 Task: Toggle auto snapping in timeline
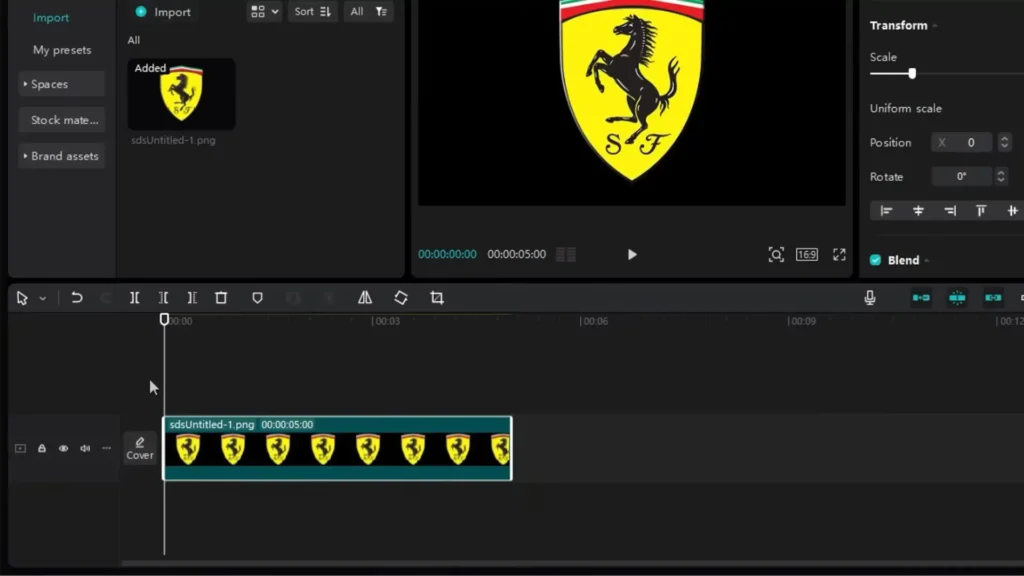point(957,298)
